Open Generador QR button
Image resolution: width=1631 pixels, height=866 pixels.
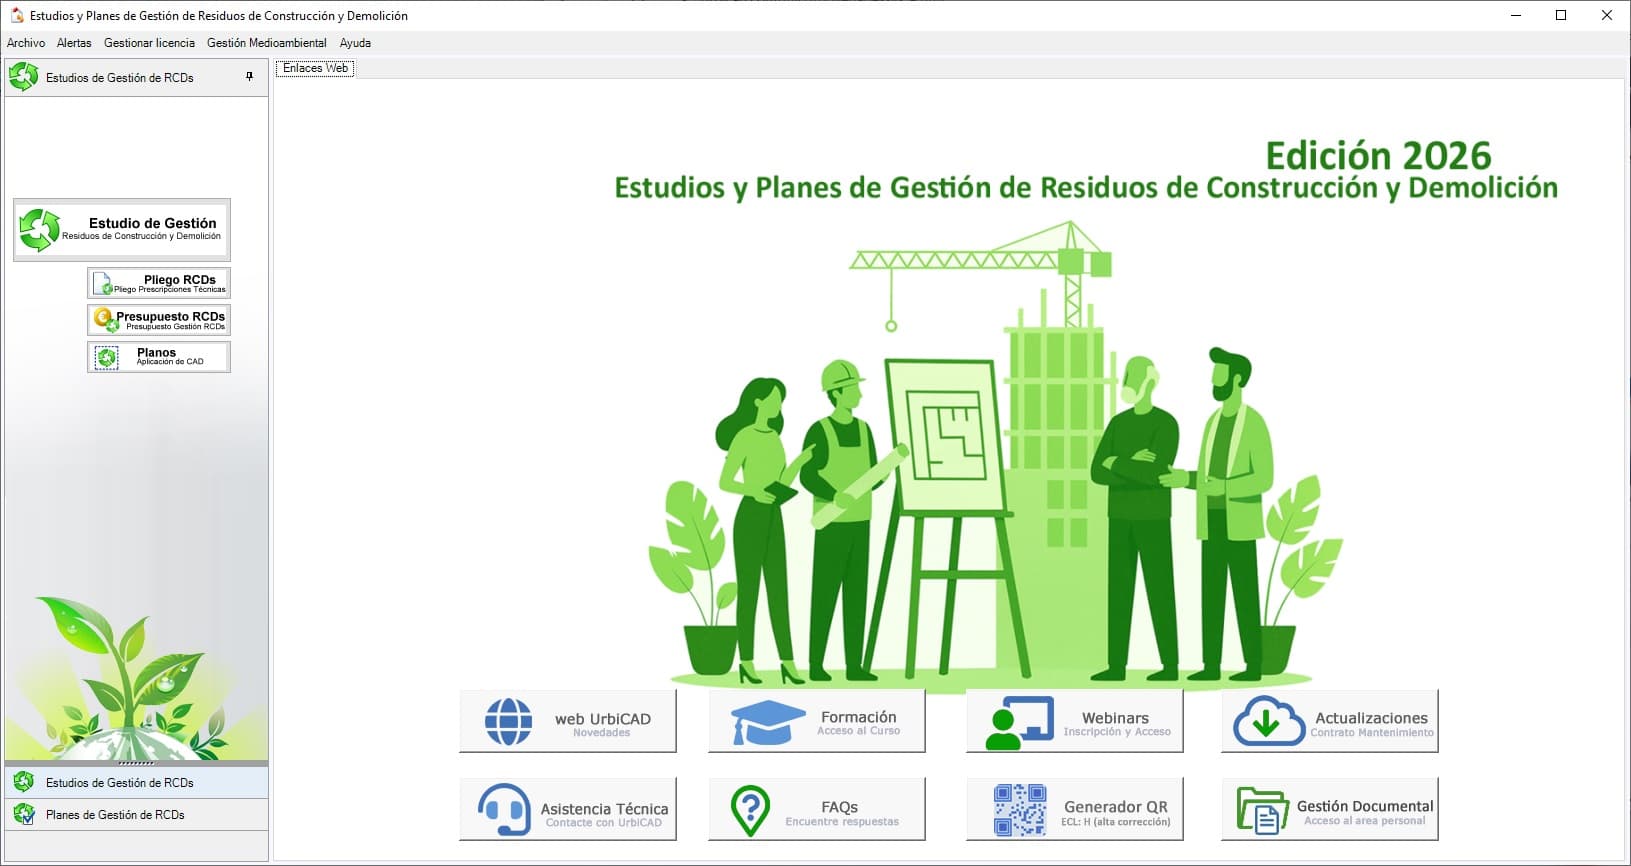pyautogui.click(x=1075, y=809)
